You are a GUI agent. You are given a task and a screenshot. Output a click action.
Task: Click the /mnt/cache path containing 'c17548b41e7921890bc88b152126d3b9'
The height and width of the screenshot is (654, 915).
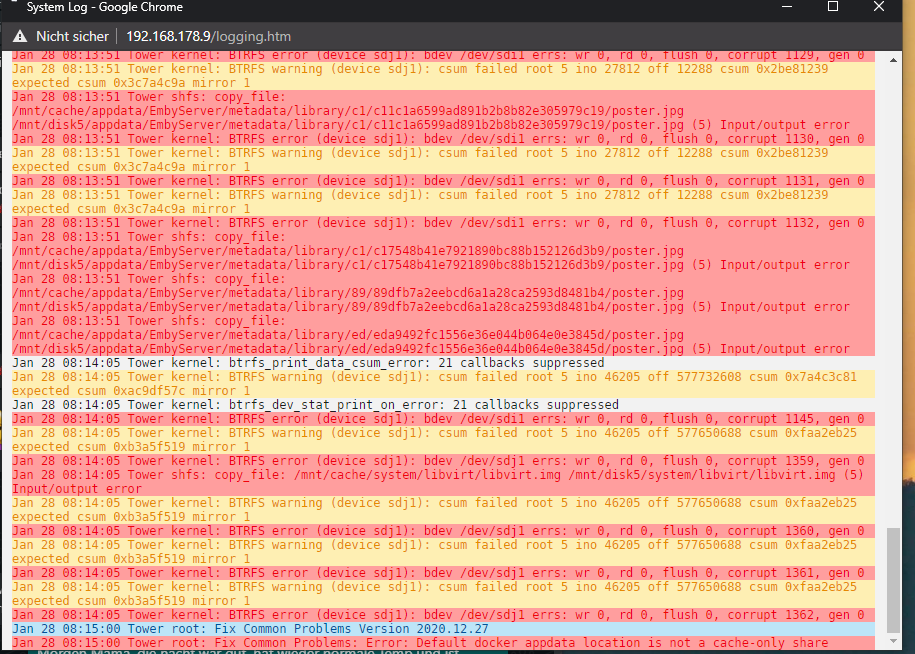(348, 251)
